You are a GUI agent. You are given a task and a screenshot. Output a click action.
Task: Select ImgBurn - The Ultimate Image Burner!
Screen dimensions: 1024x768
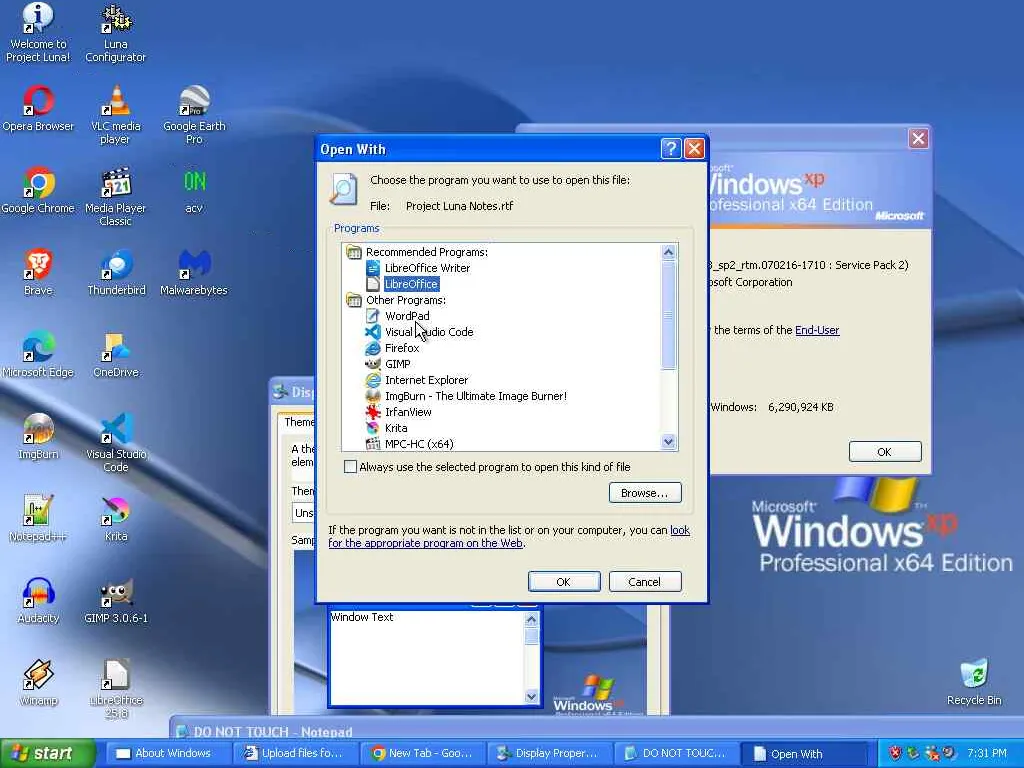pos(475,396)
